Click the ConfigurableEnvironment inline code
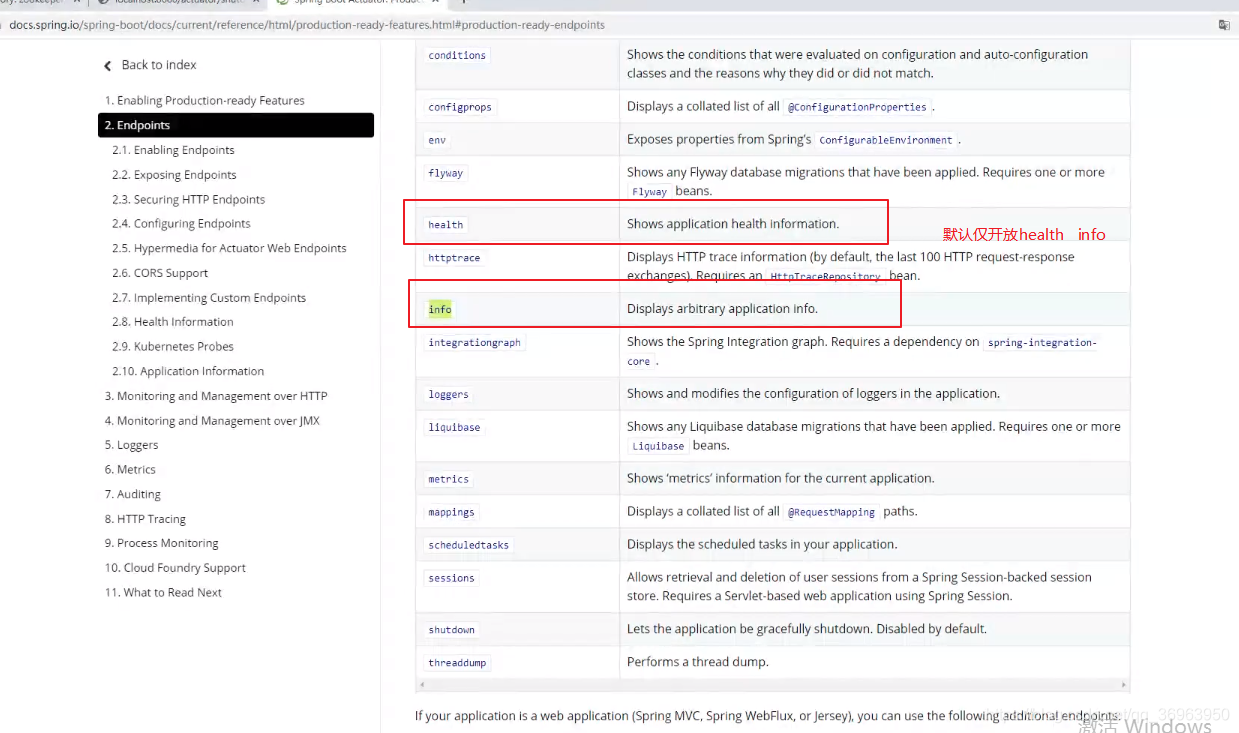This screenshot has width=1239, height=733. pyautogui.click(x=886, y=140)
